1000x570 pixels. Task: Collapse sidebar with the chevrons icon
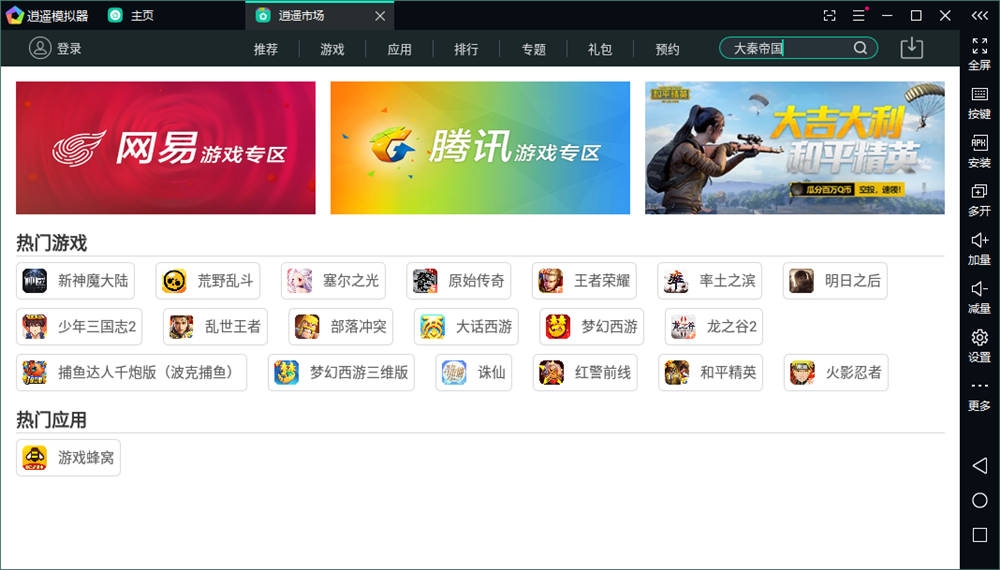(980, 15)
